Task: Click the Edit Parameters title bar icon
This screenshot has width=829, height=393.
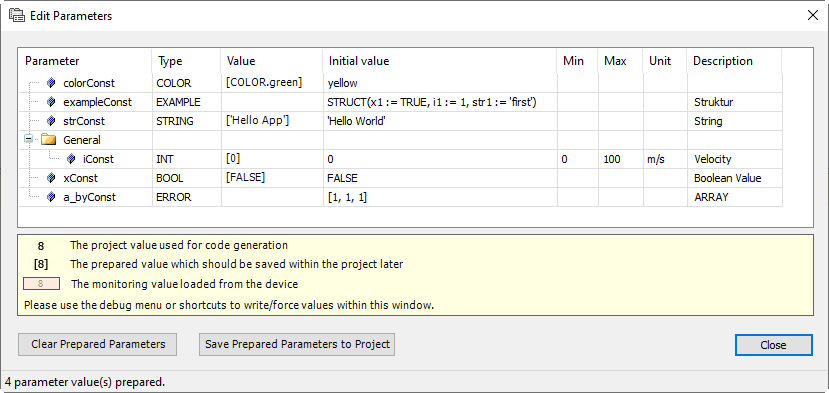Action: 17,16
